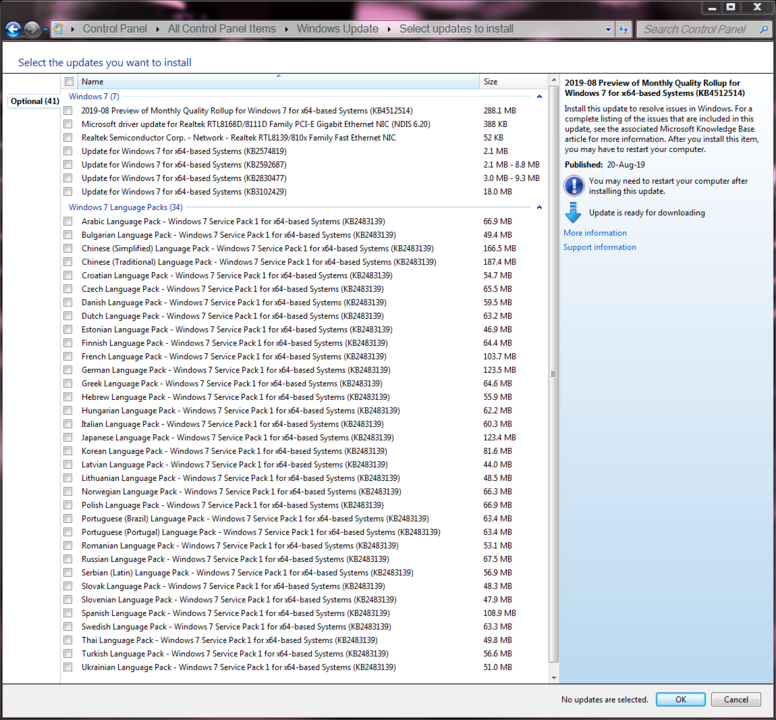
Task: Check the Swedish Language Pack checkbox
Action: (x=68, y=626)
